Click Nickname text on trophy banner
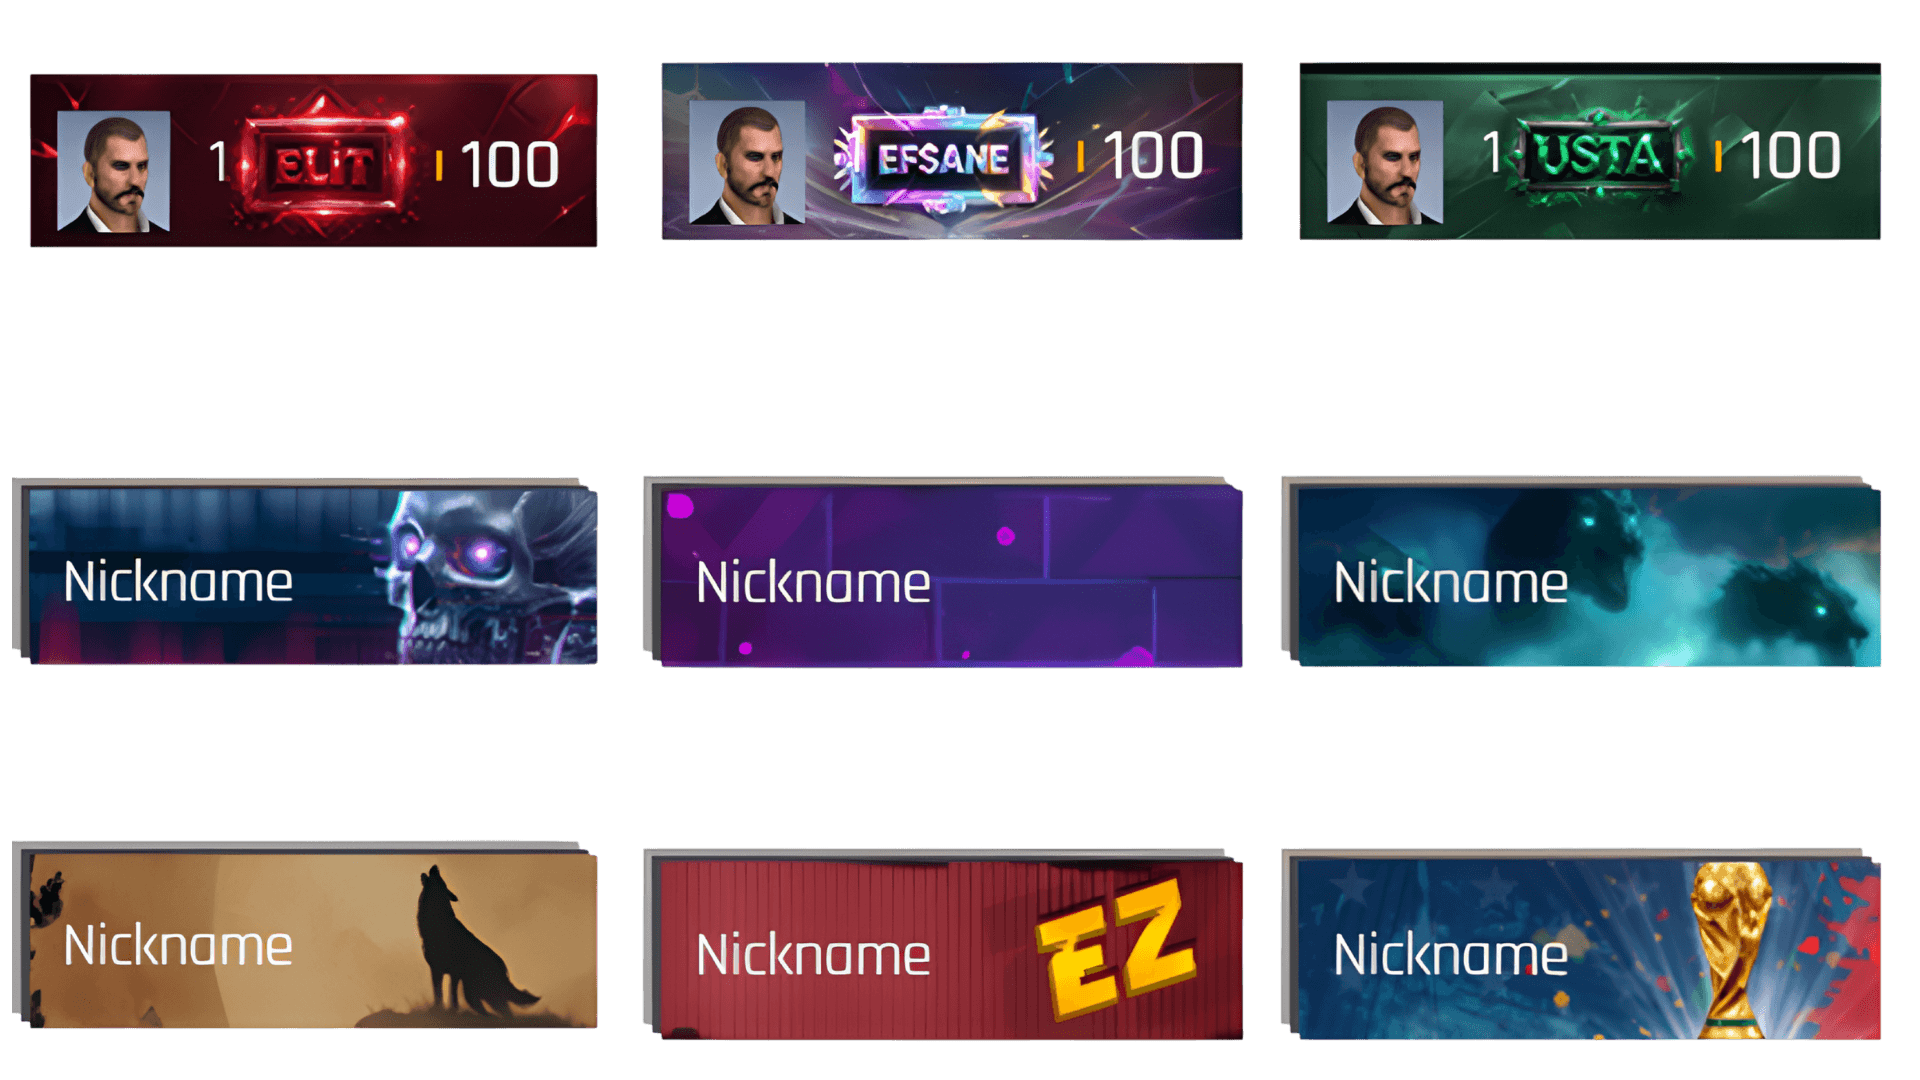The image size is (1920, 1080). click(x=1450, y=955)
